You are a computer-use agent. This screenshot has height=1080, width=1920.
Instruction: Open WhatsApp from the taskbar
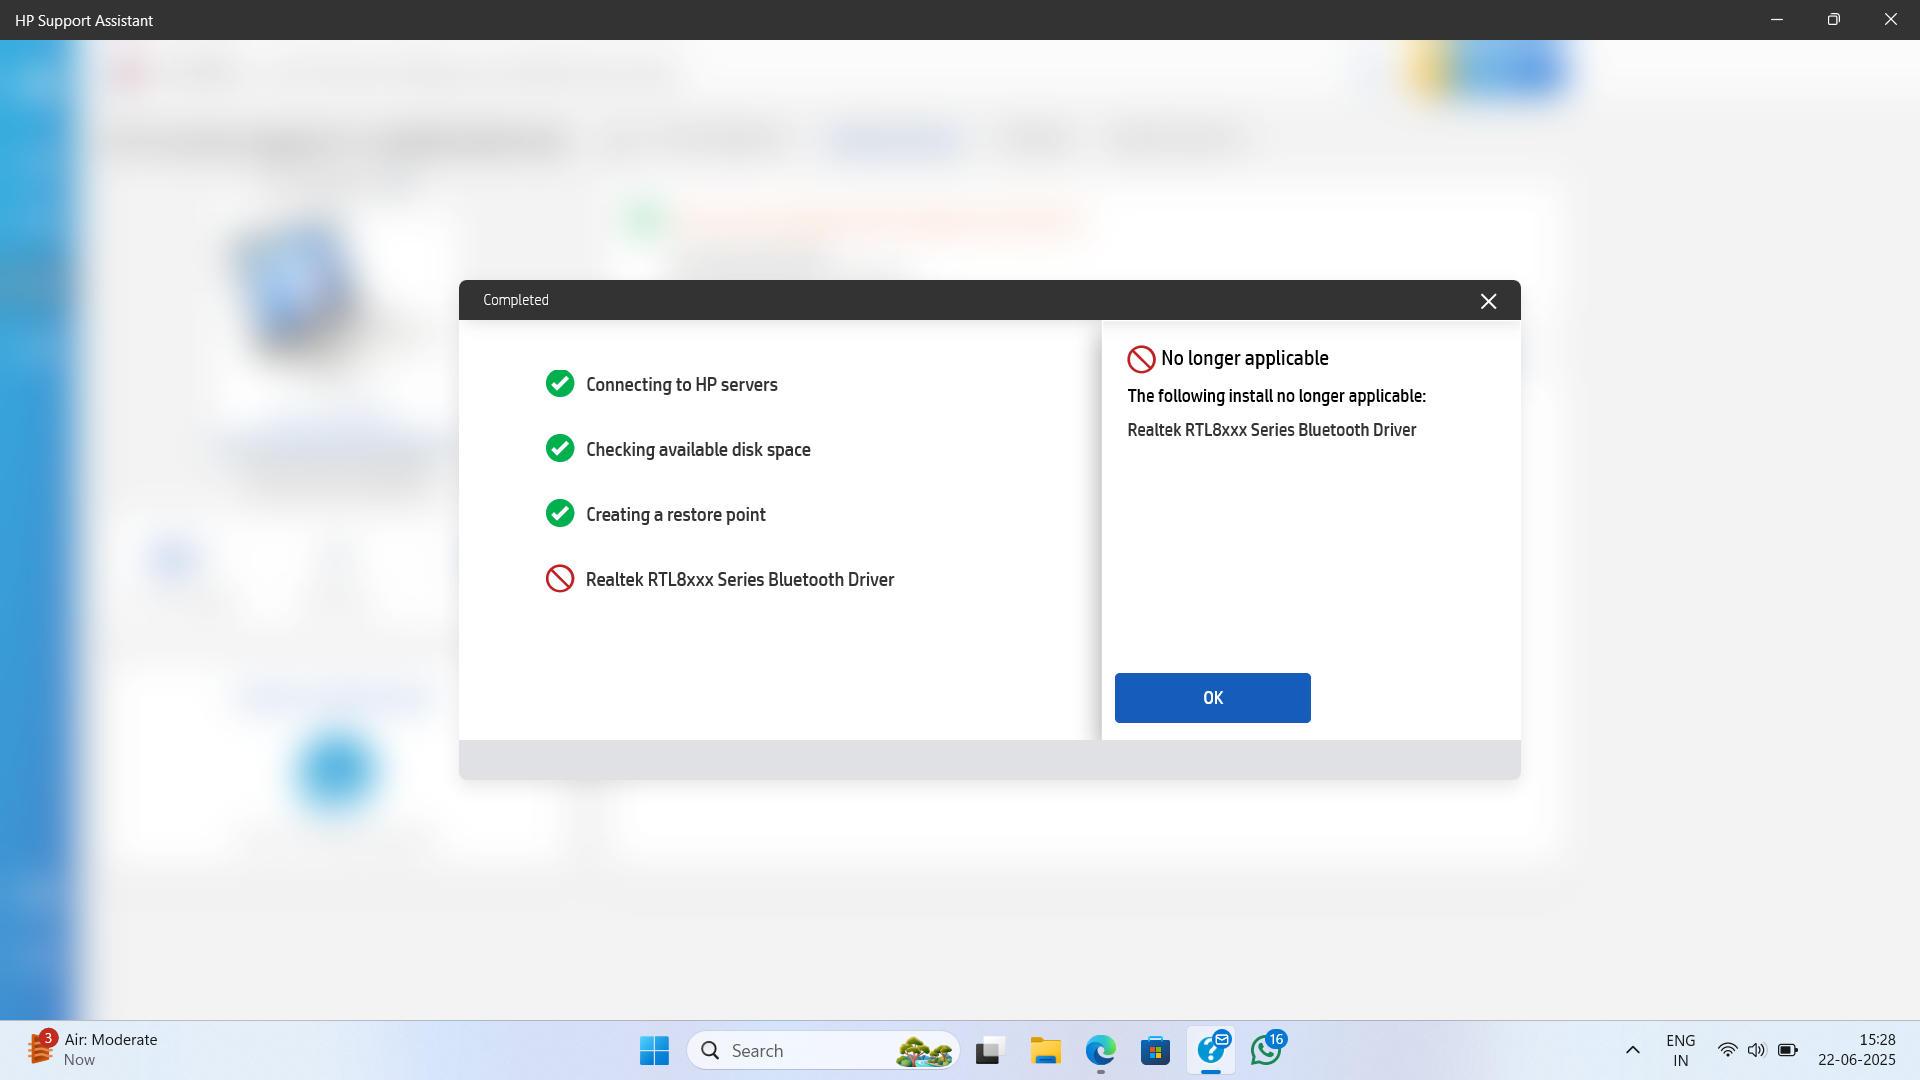1266,1051
